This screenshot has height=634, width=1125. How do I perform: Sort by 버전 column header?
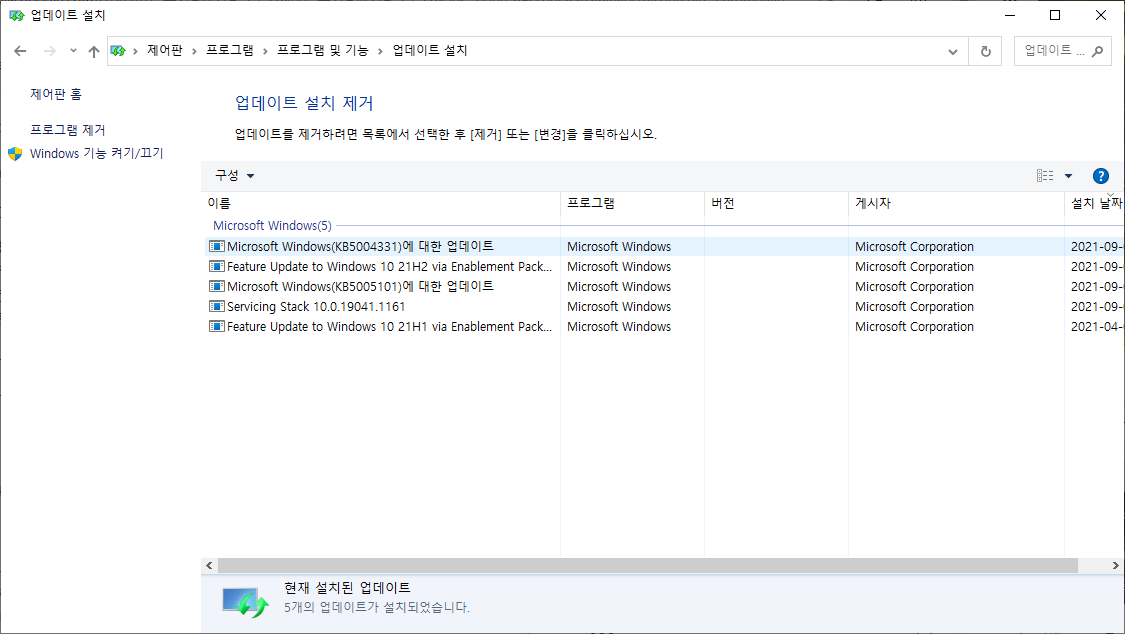pos(776,204)
